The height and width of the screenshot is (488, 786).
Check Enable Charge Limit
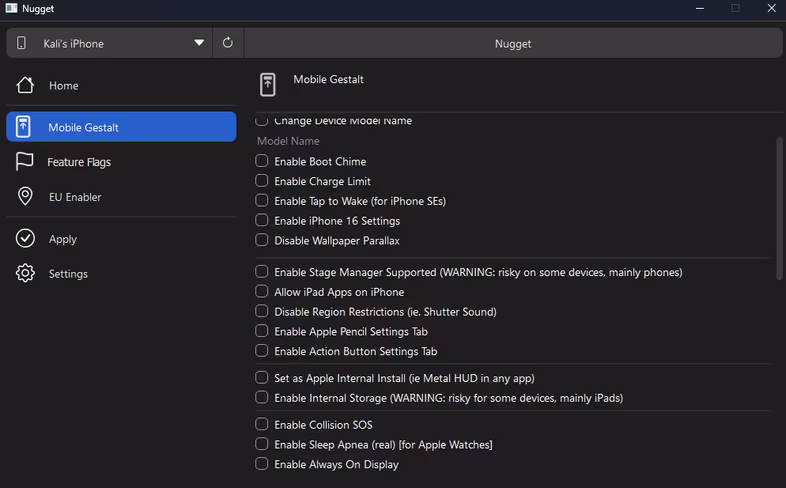pyautogui.click(x=262, y=180)
